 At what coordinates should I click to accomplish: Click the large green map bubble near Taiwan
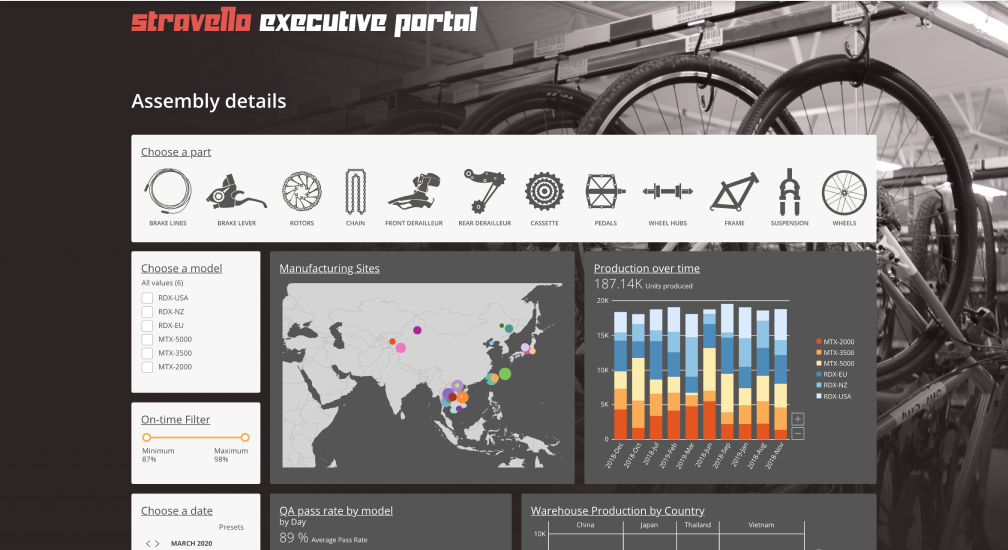pyautogui.click(x=505, y=373)
